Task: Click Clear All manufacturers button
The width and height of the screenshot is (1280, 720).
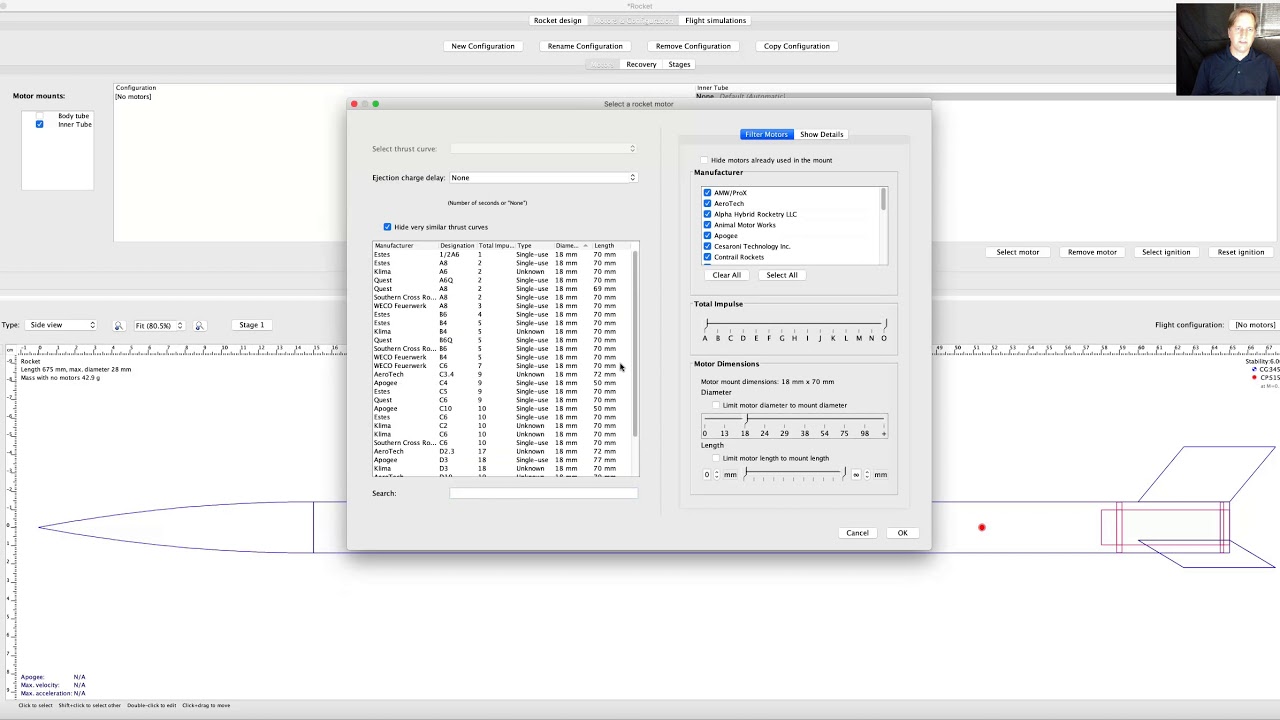Action: (727, 275)
